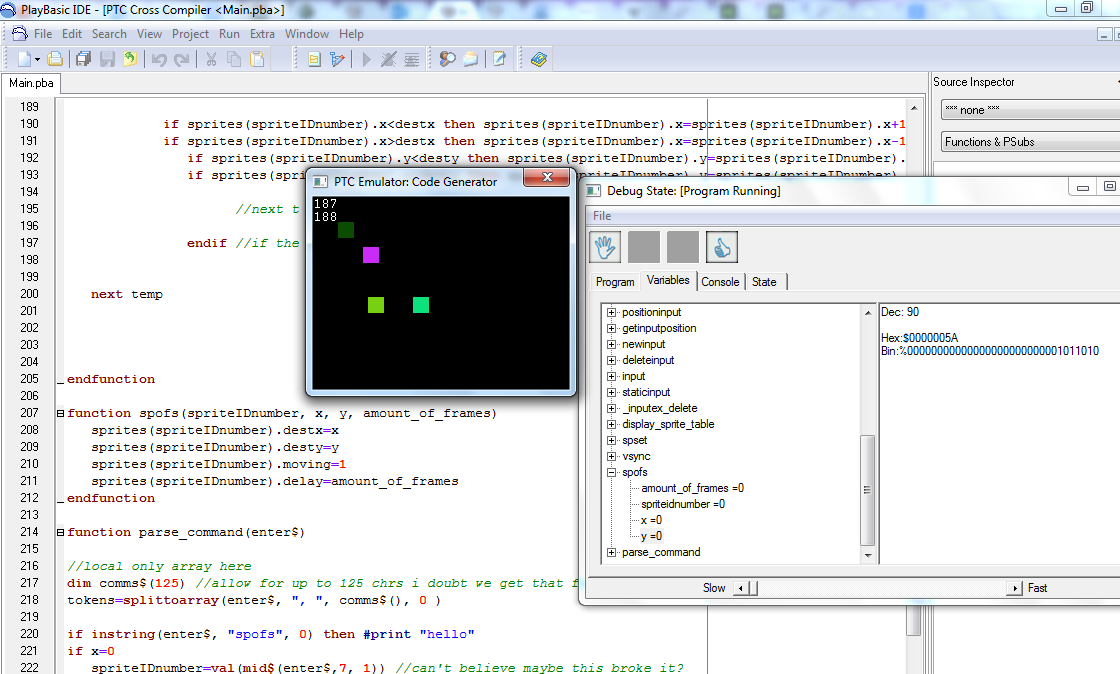Click the speed slider right arrow by Fast
The image size is (1120, 674).
coord(1015,588)
